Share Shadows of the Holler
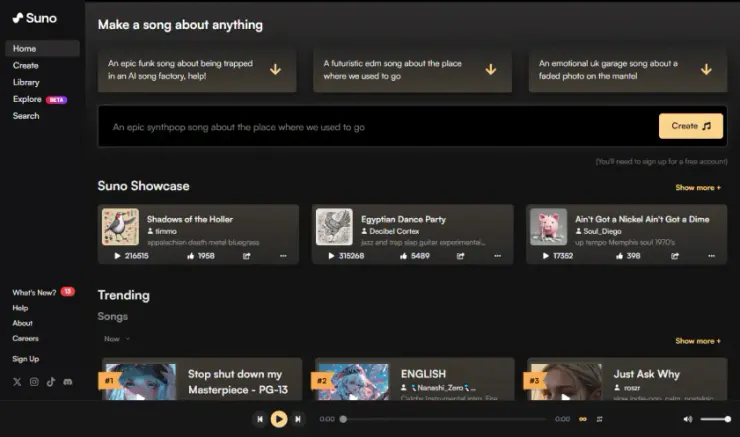Image resolution: width=740 pixels, height=437 pixels. pos(246,256)
